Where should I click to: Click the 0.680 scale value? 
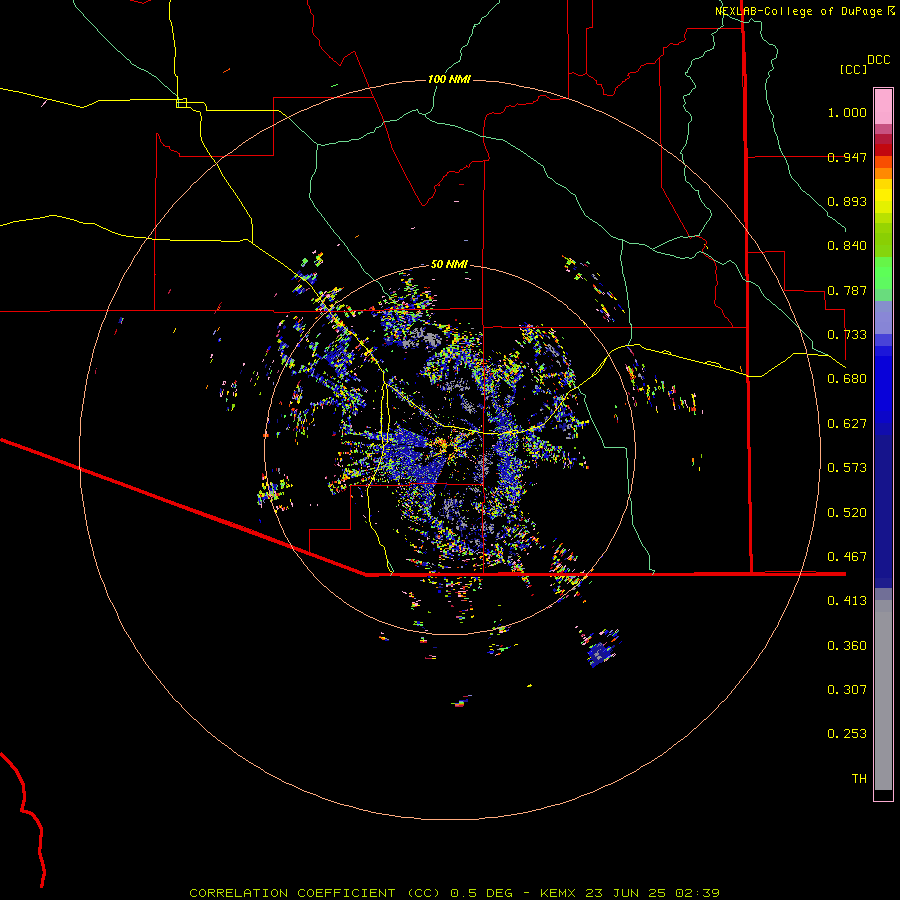[847, 379]
